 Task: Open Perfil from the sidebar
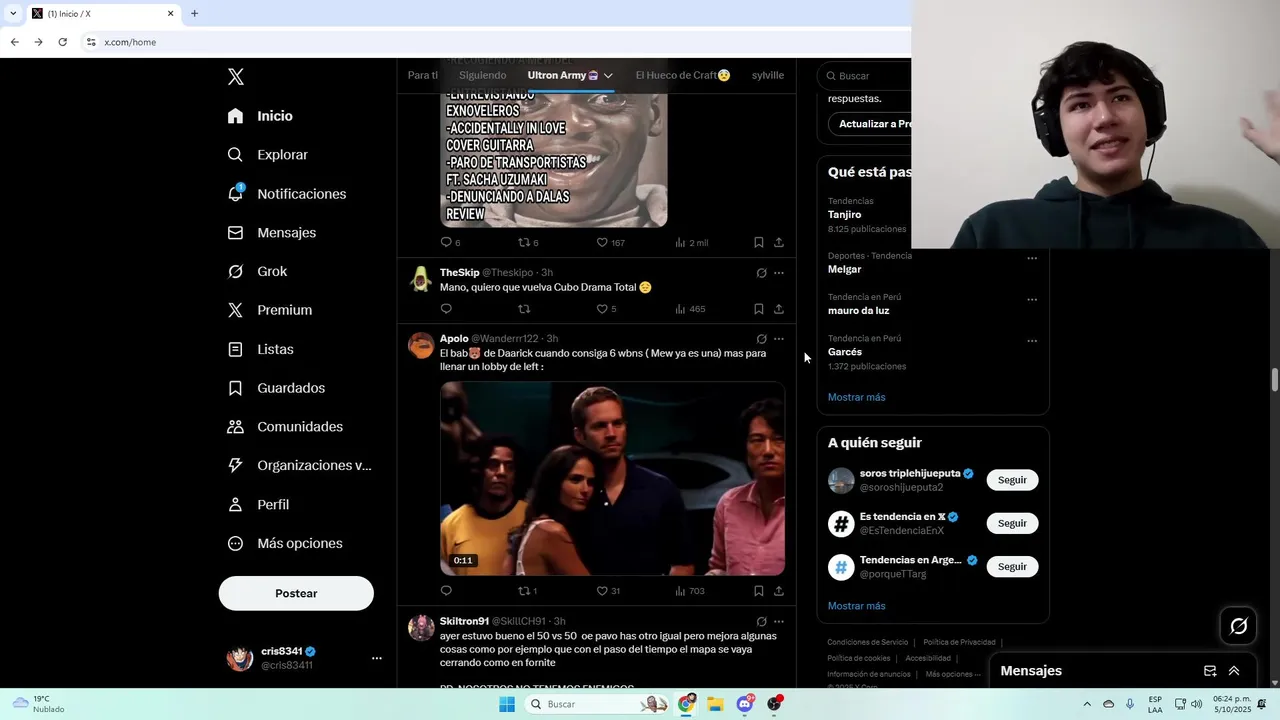coord(258,504)
